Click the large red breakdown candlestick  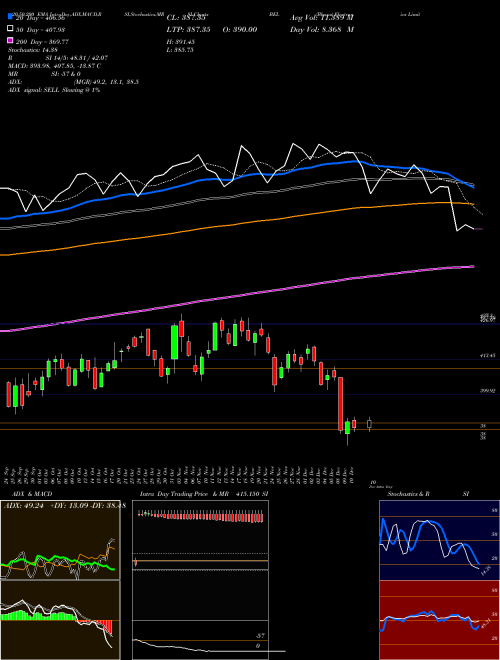point(340,404)
